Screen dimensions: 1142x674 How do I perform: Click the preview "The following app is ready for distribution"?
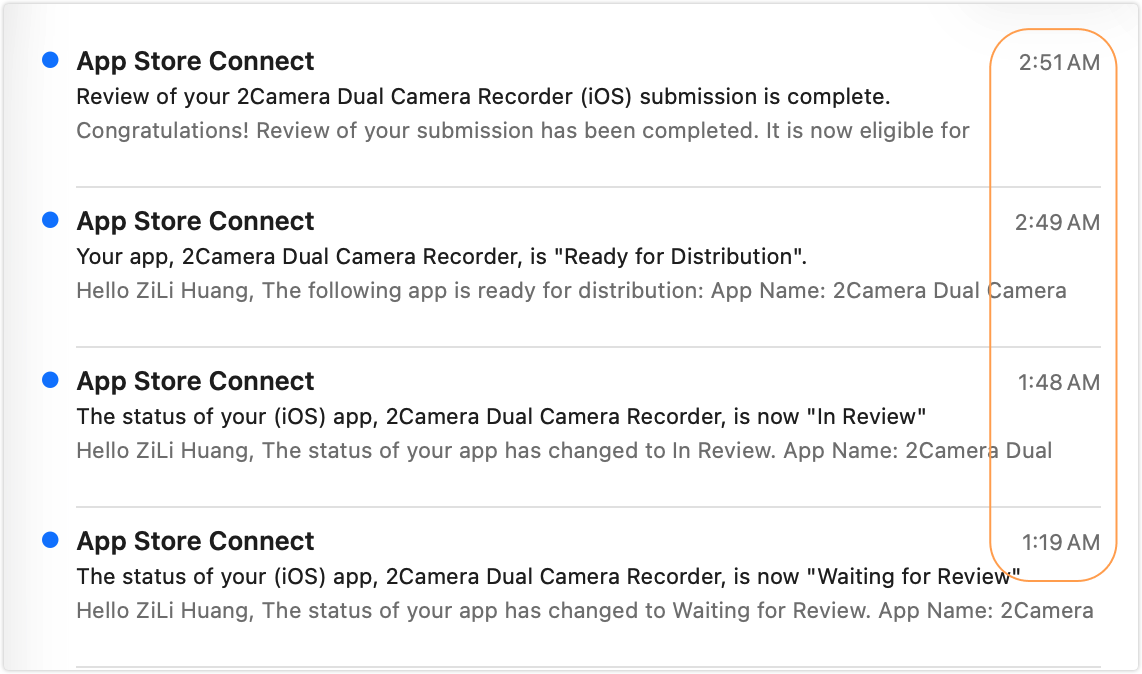click(571, 291)
